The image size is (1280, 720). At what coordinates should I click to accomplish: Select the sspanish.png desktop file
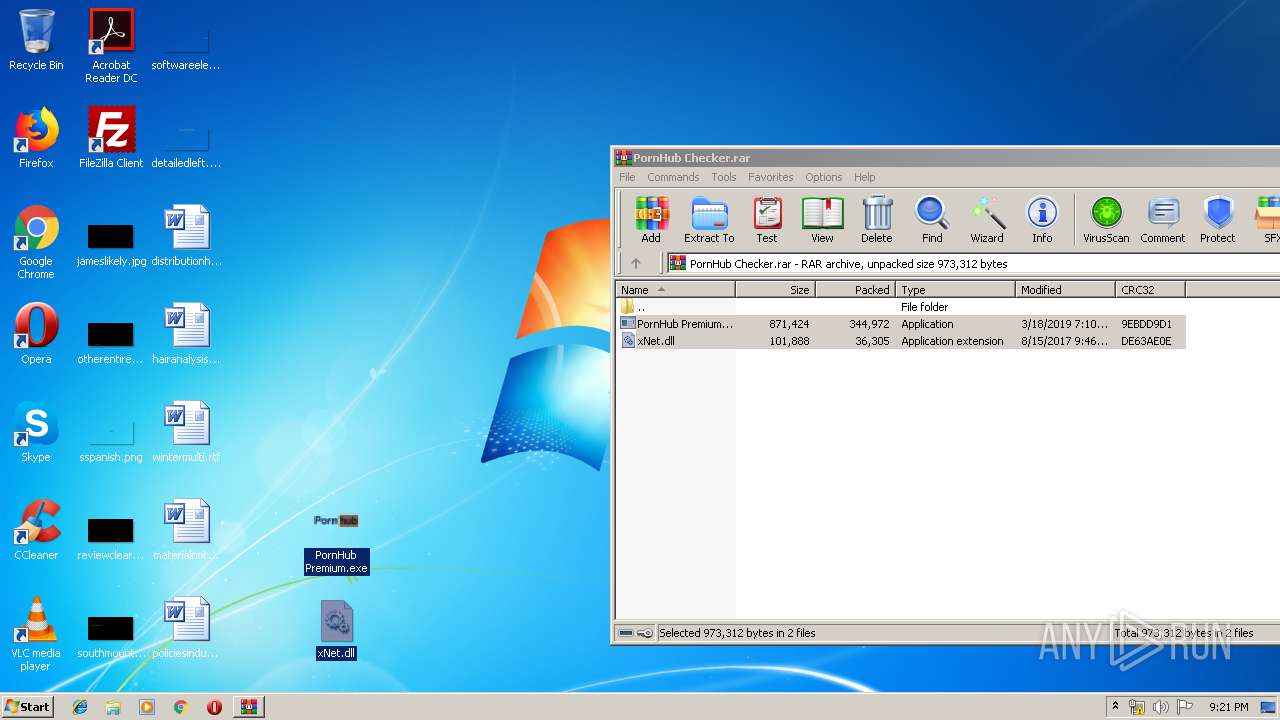pyautogui.click(x=111, y=440)
